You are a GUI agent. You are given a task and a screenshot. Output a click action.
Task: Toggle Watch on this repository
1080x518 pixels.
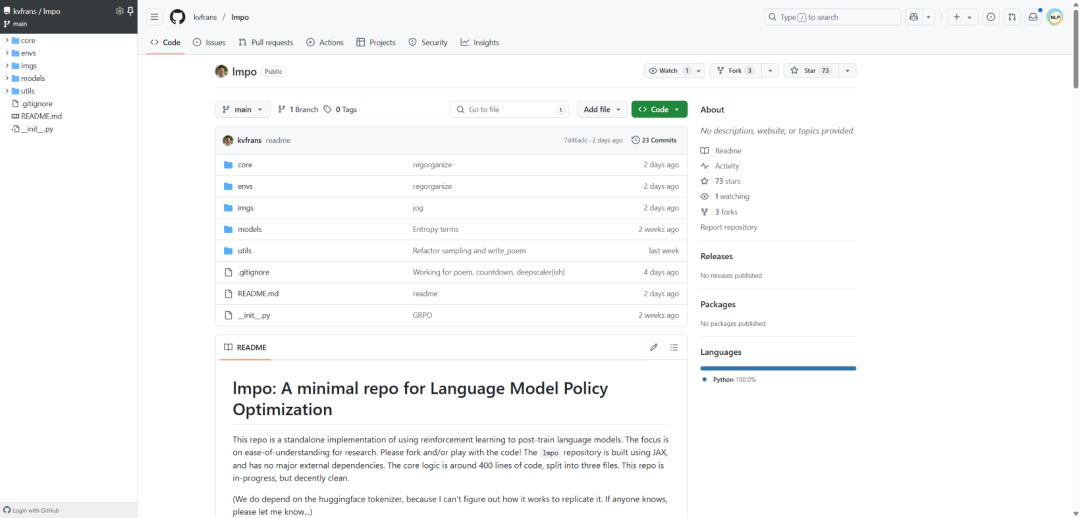point(667,70)
